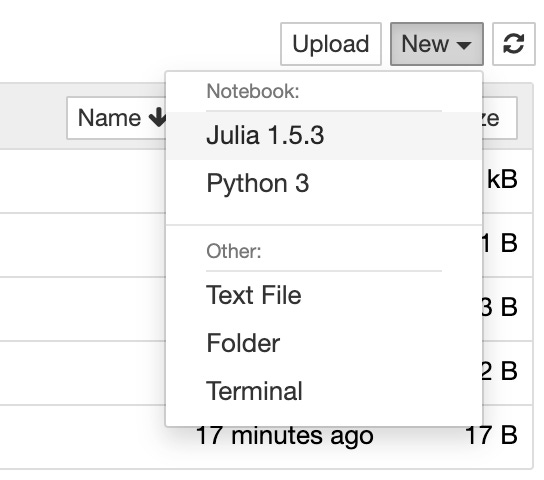Click the Notebook: section header

click(x=253, y=92)
